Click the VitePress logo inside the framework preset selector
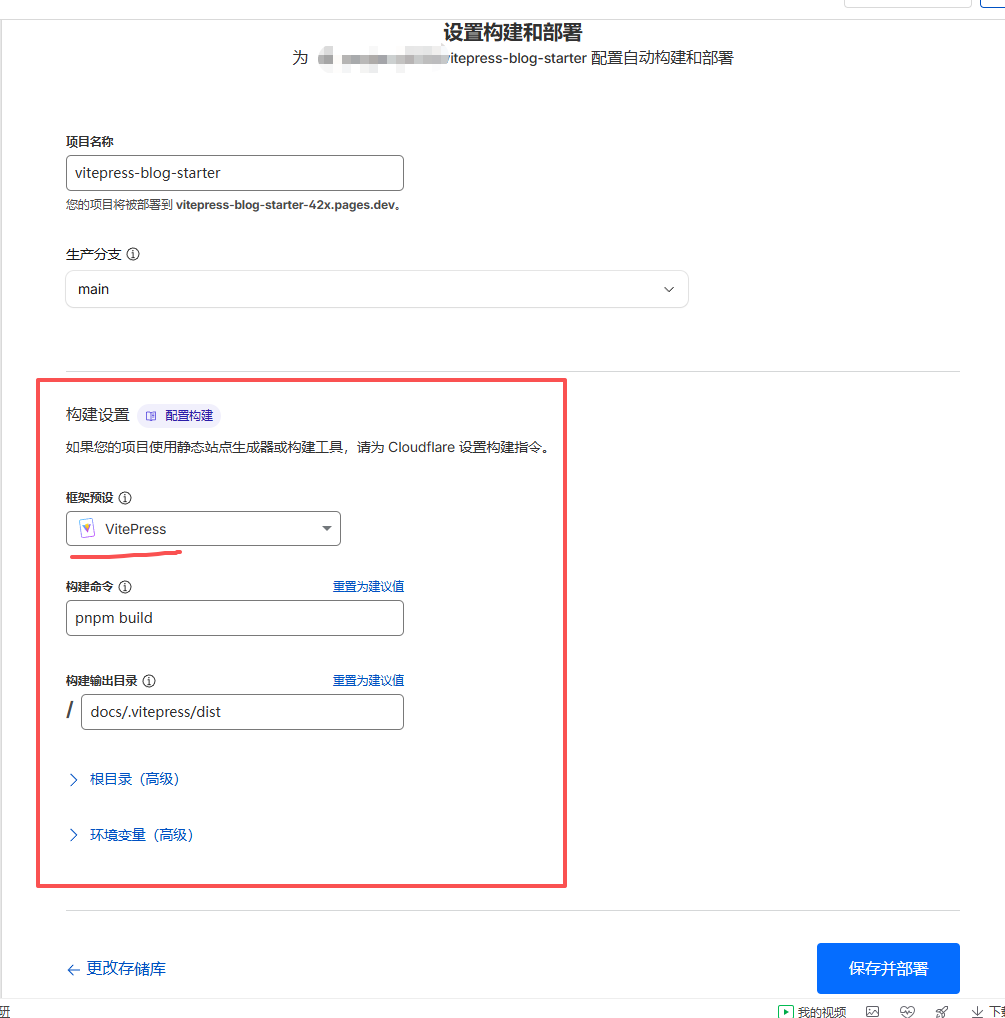Viewport: 1005px width, 1018px height. [x=86, y=528]
